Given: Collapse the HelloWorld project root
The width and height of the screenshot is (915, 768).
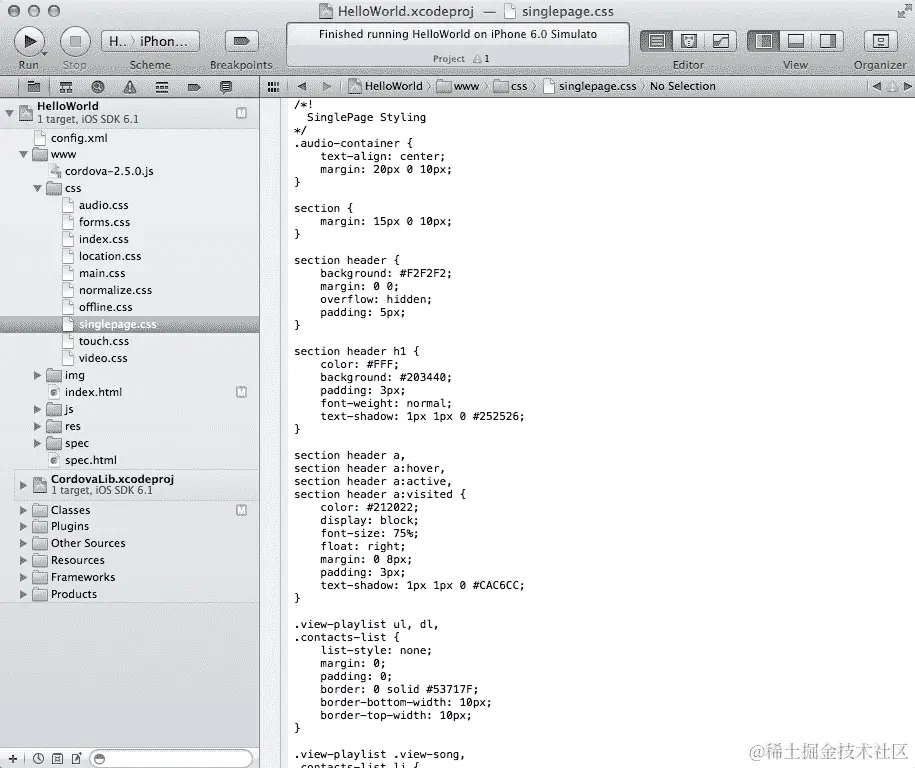Looking at the screenshot, I should (9, 113).
